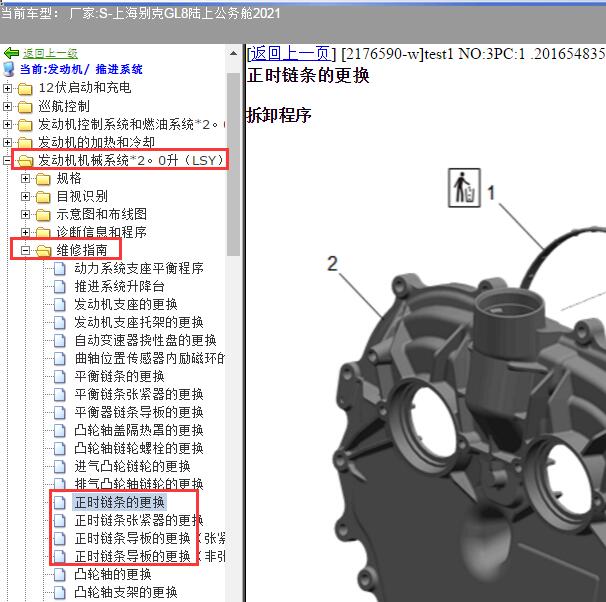The width and height of the screenshot is (606, 602).
Task: Click page icon beside 凸轮轴的更换
Action: [60, 575]
